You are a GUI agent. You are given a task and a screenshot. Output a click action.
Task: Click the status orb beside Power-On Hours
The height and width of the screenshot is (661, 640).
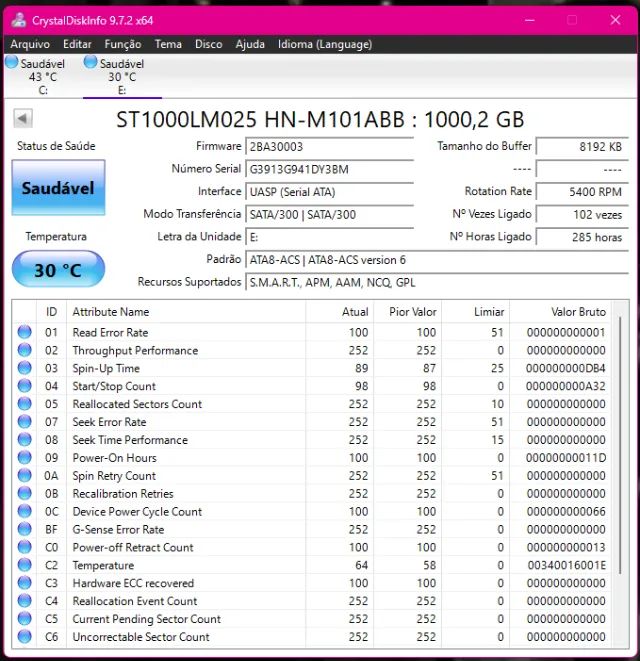25,458
